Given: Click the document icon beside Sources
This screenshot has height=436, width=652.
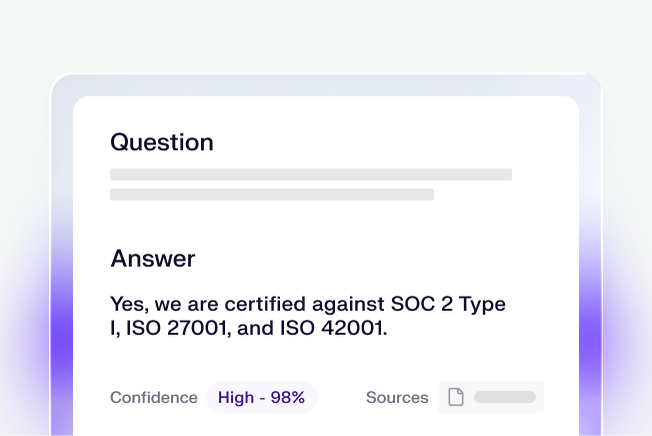Looking at the screenshot, I should 456,397.
